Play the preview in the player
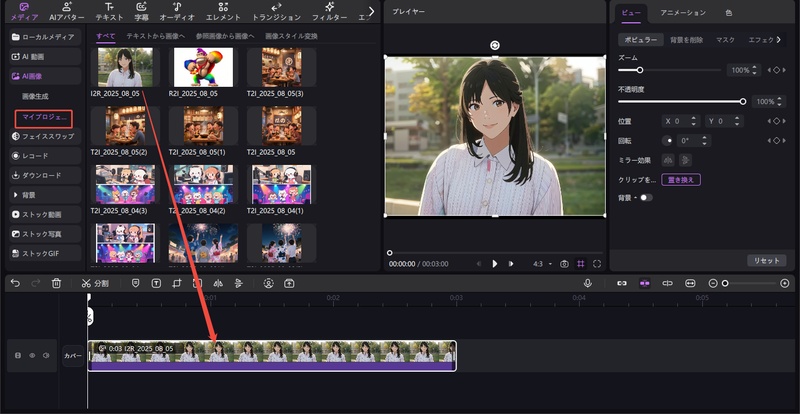This screenshot has height=414, width=800. click(x=494, y=264)
